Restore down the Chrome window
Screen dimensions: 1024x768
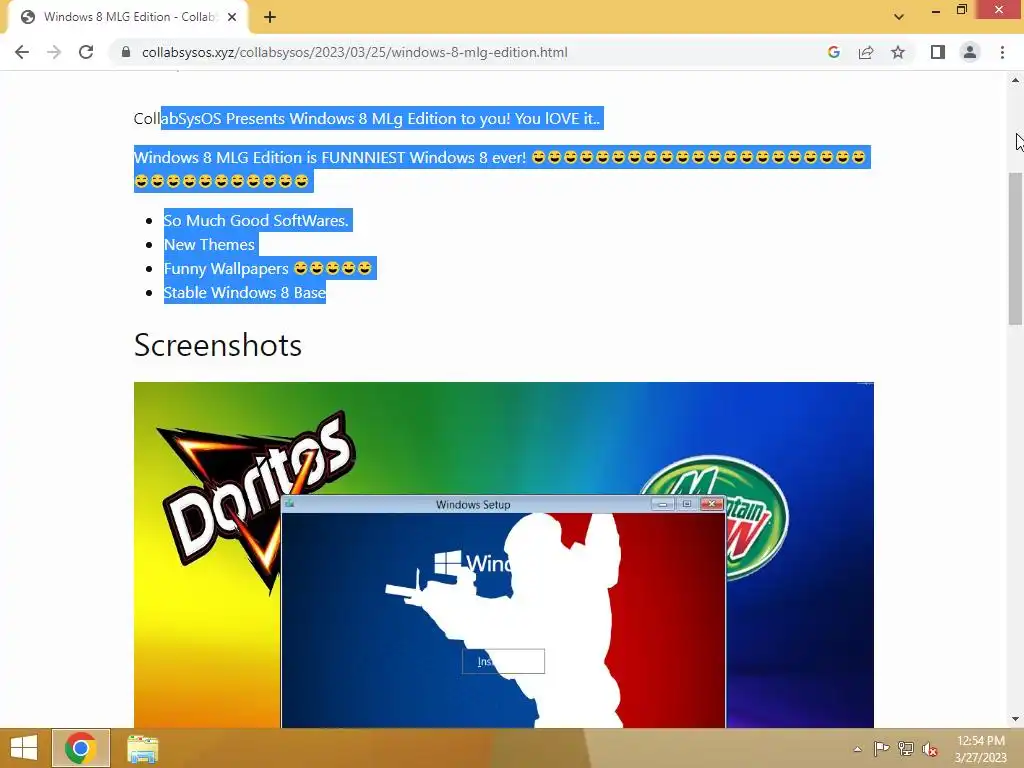[961, 10]
